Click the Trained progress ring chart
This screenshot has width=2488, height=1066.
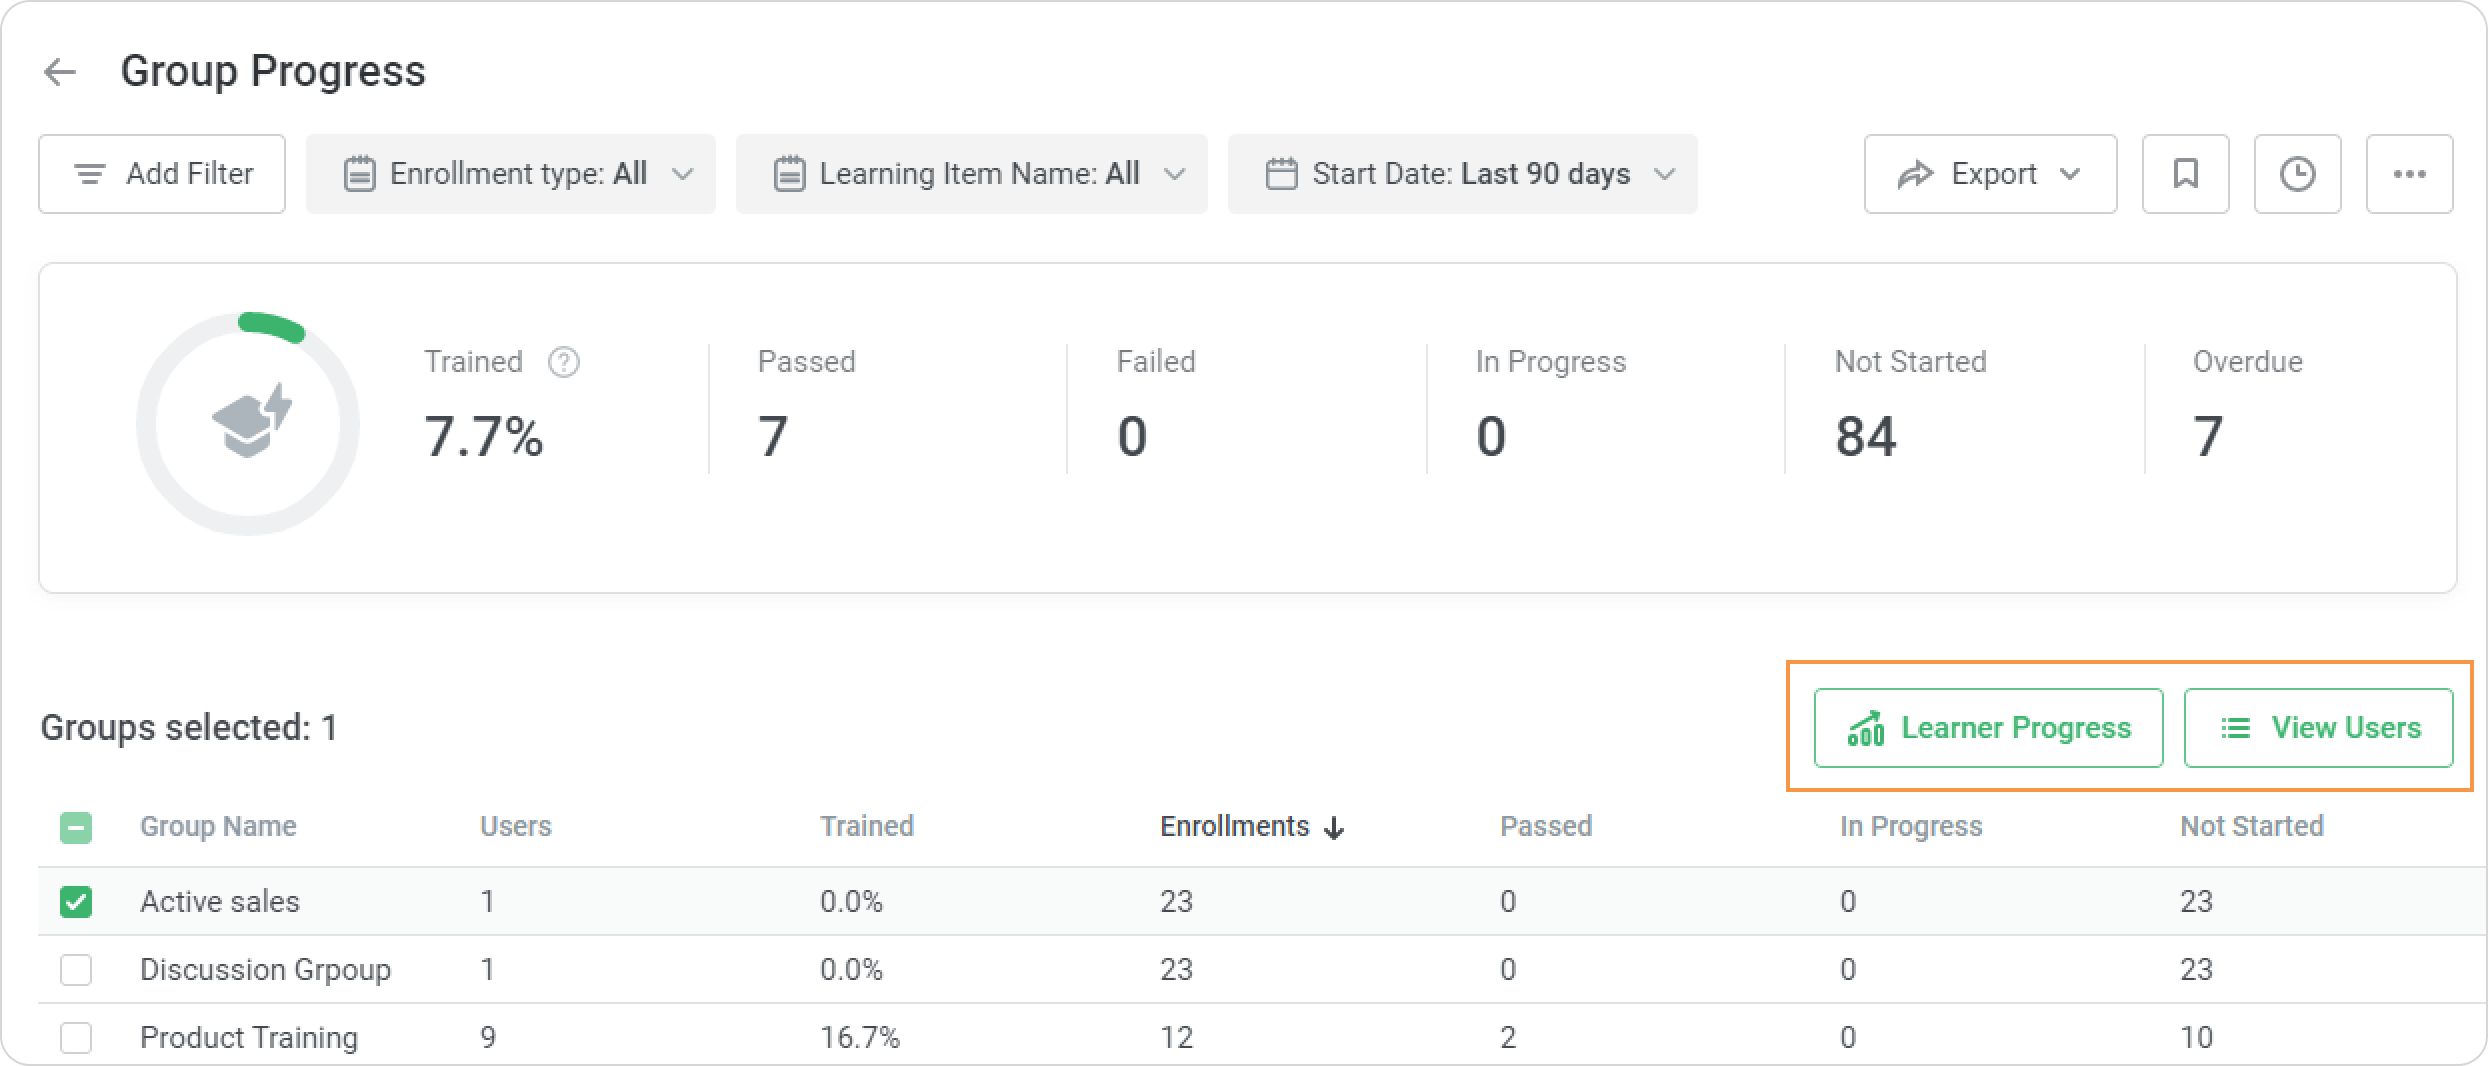[x=248, y=424]
